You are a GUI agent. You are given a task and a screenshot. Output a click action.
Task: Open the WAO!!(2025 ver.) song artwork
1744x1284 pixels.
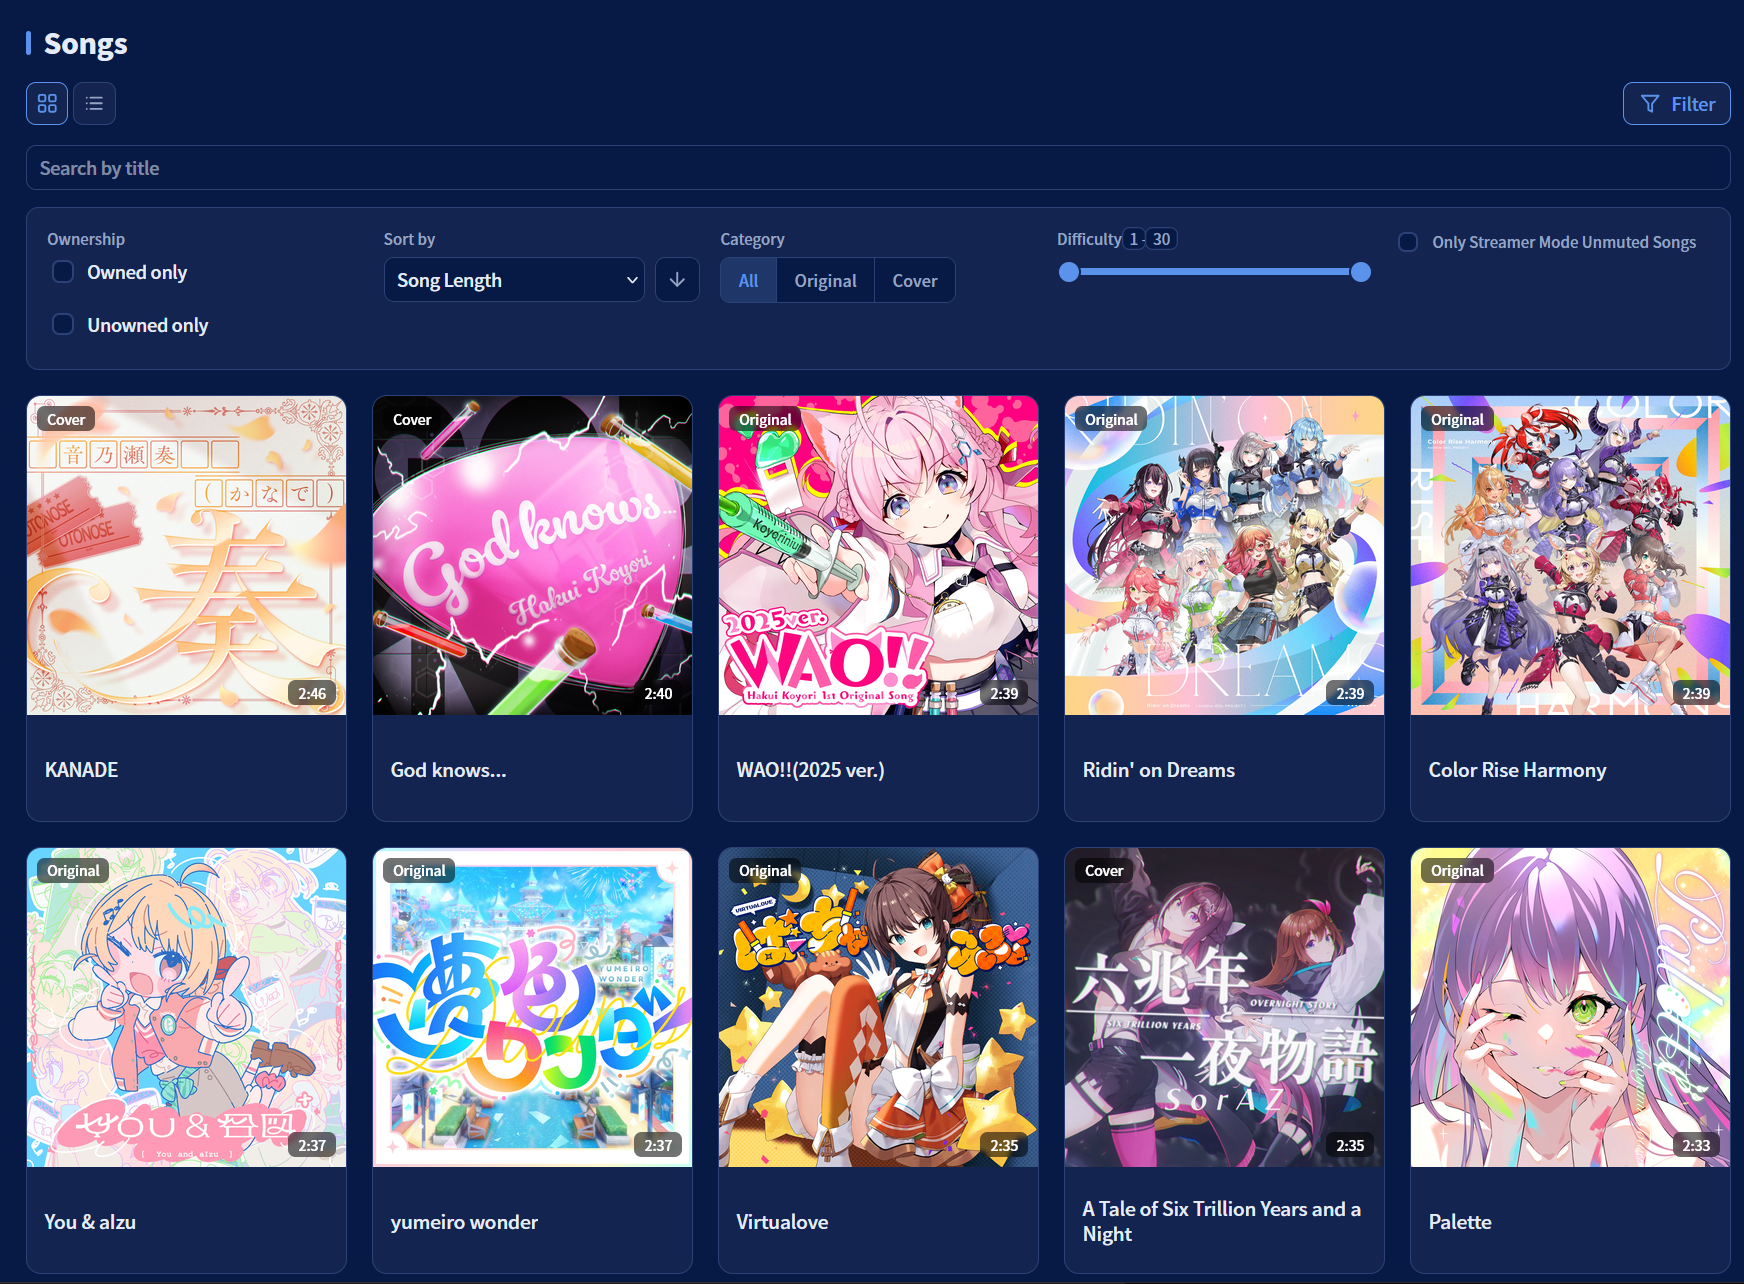click(x=879, y=556)
